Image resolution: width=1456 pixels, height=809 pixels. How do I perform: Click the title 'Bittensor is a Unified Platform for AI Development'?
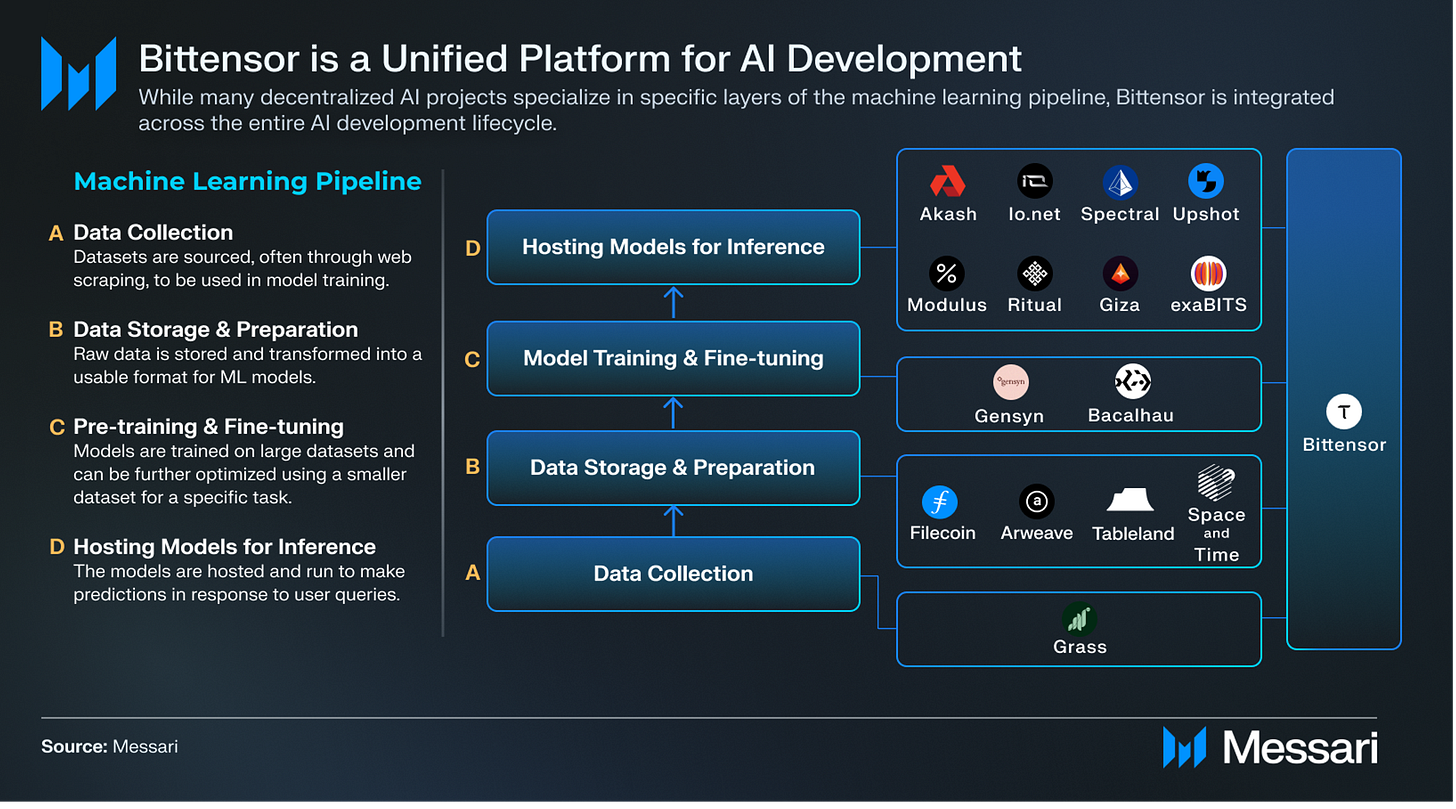pyautogui.click(x=581, y=59)
